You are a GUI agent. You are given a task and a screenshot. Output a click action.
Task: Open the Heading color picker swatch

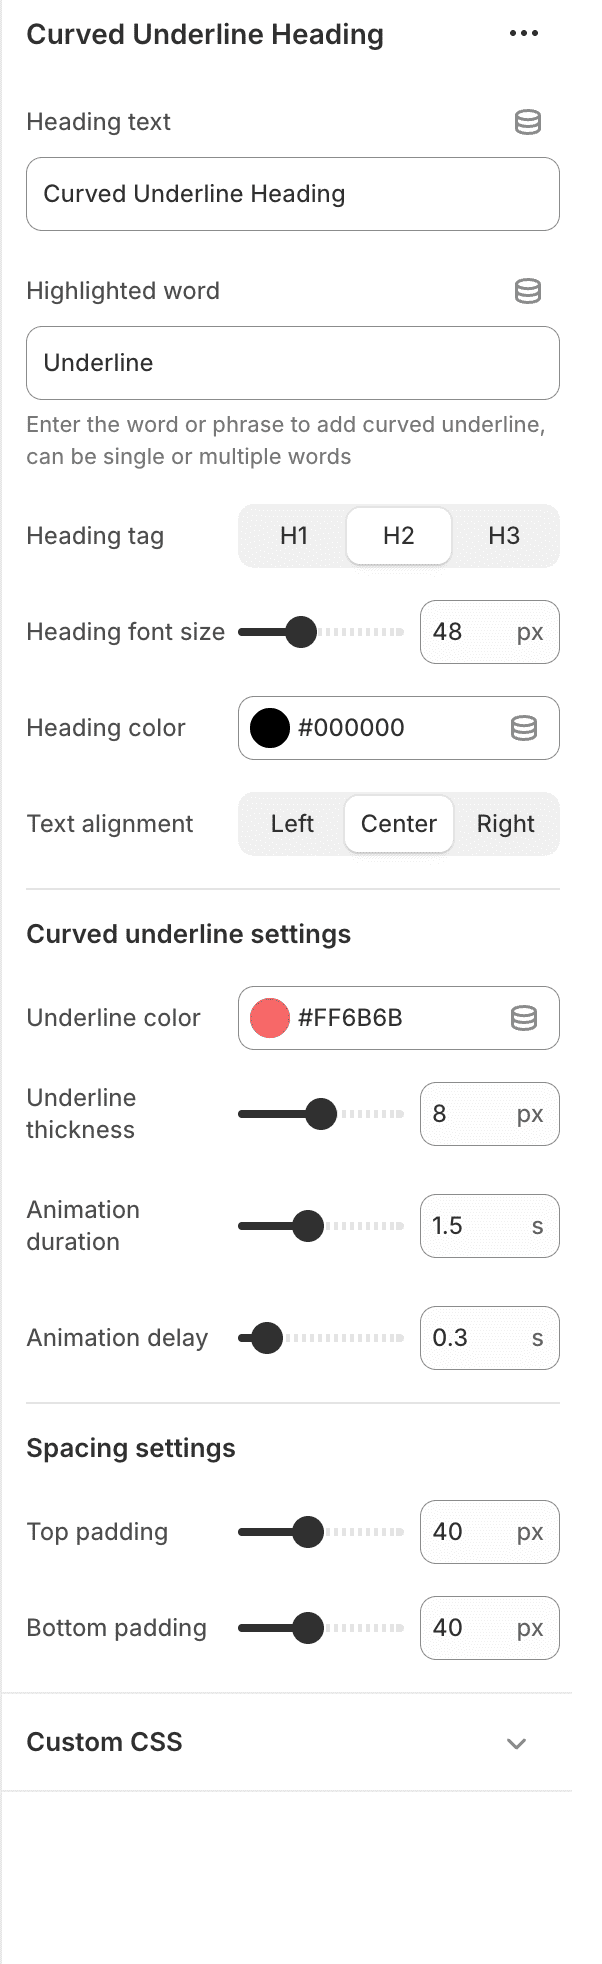268,728
